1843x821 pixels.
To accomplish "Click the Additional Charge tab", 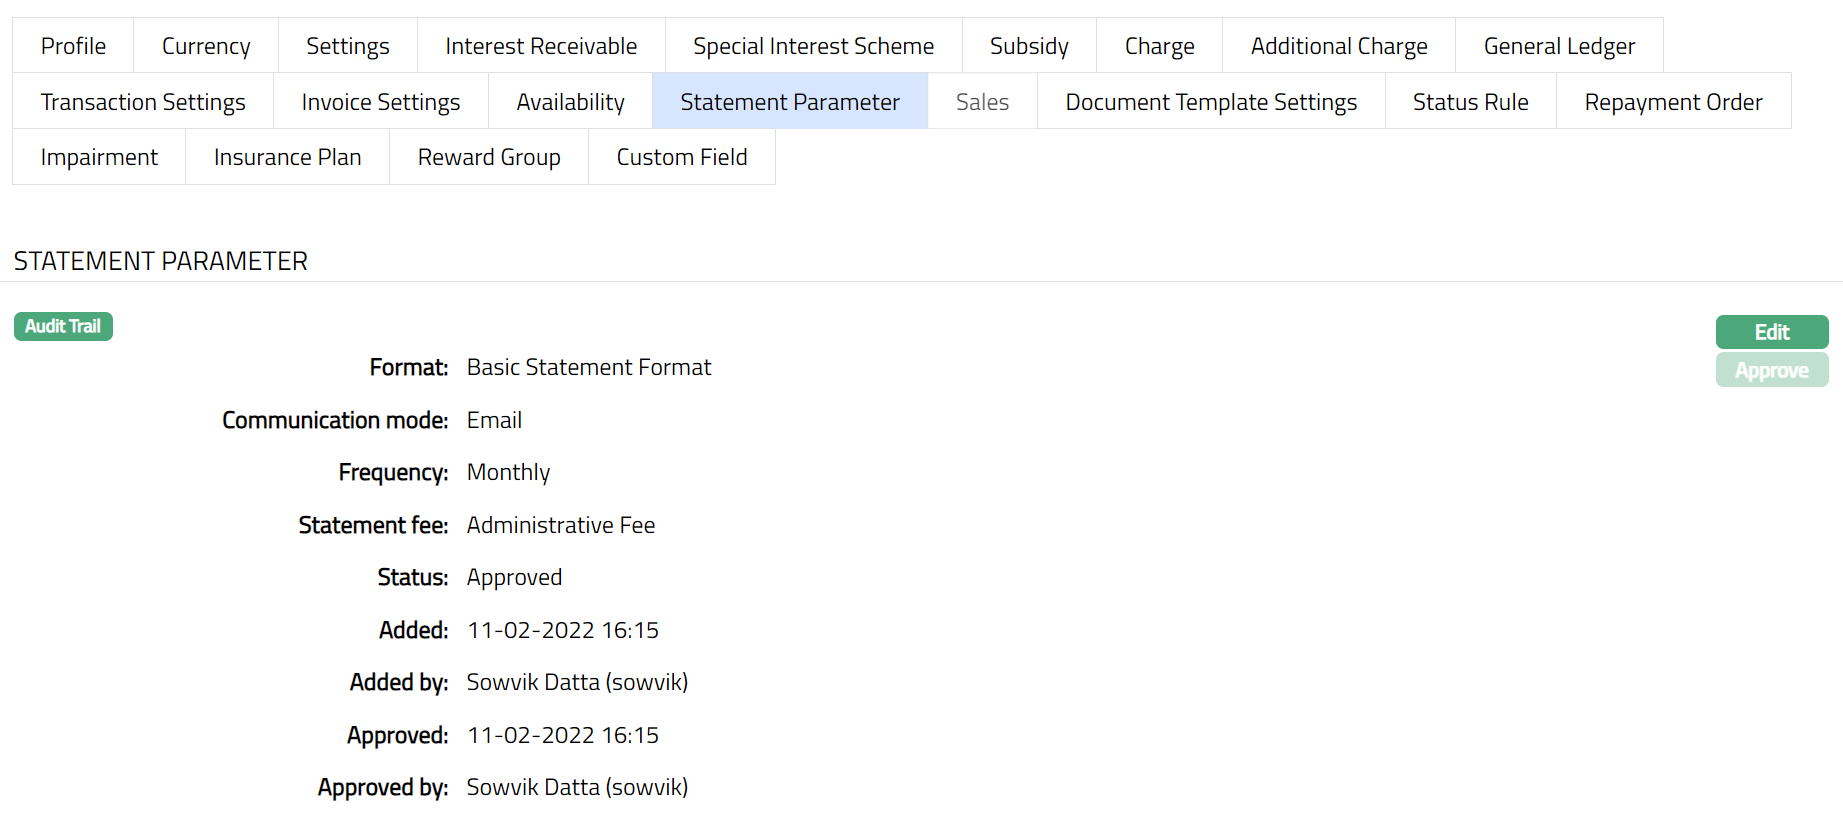I will 1338,46.
